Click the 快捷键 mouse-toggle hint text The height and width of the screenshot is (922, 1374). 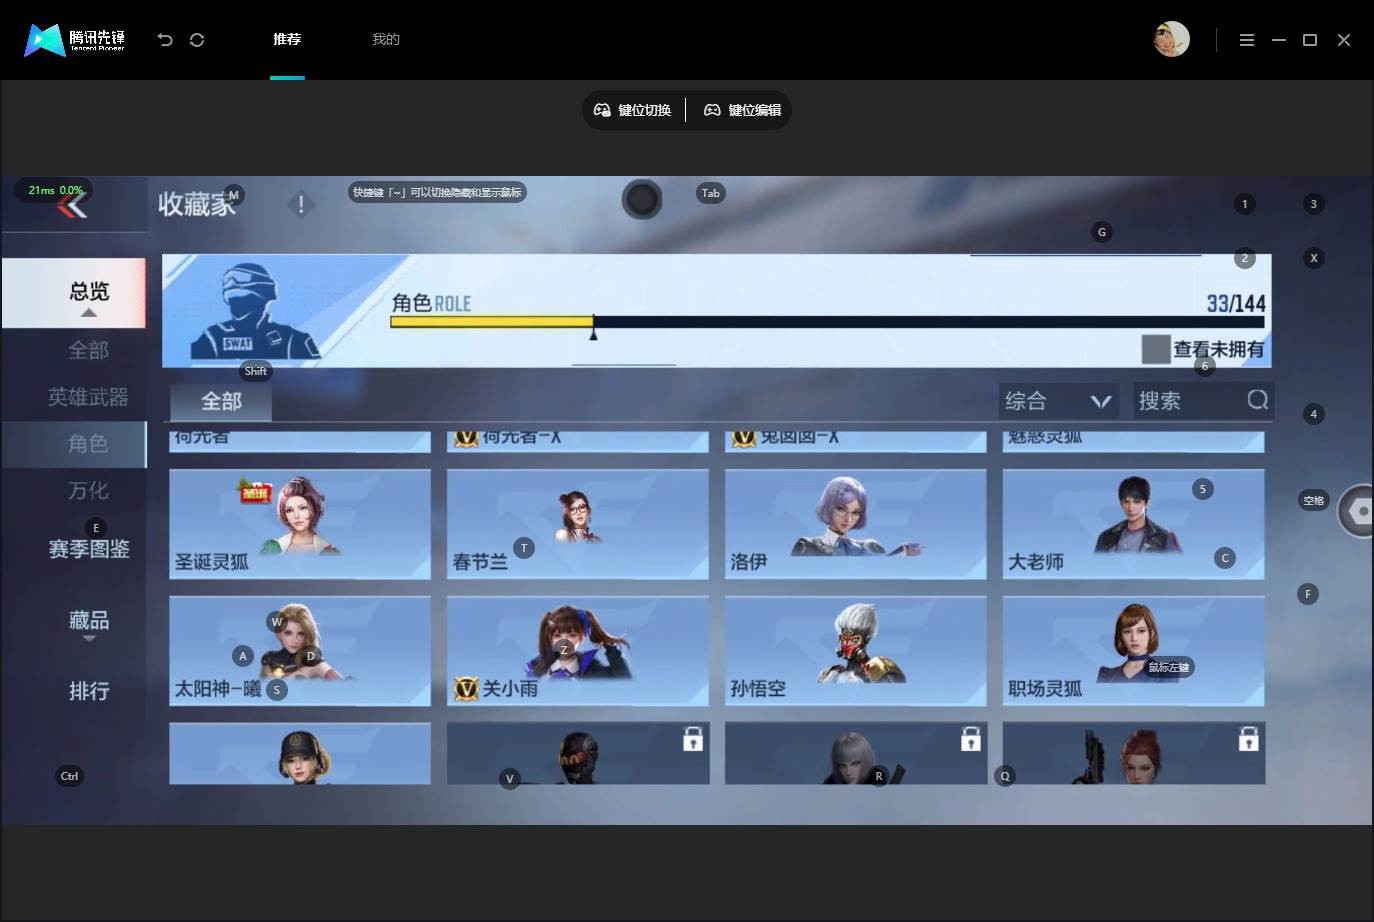point(437,192)
